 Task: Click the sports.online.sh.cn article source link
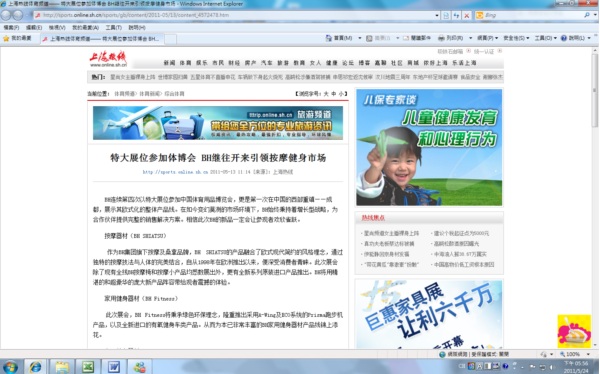[175, 172]
